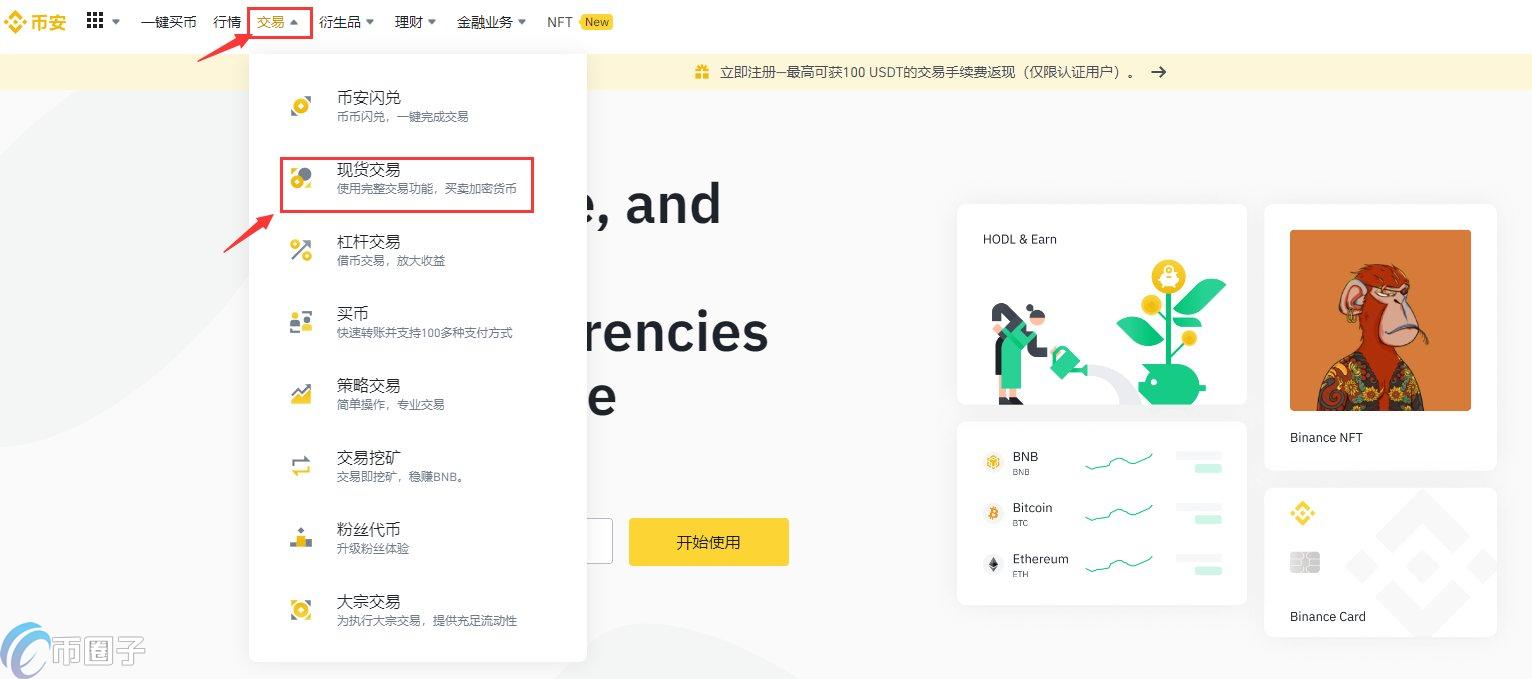This screenshot has width=1532, height=679.
Task: Click the Binance 币安 logo
Action: pos(34,21)
